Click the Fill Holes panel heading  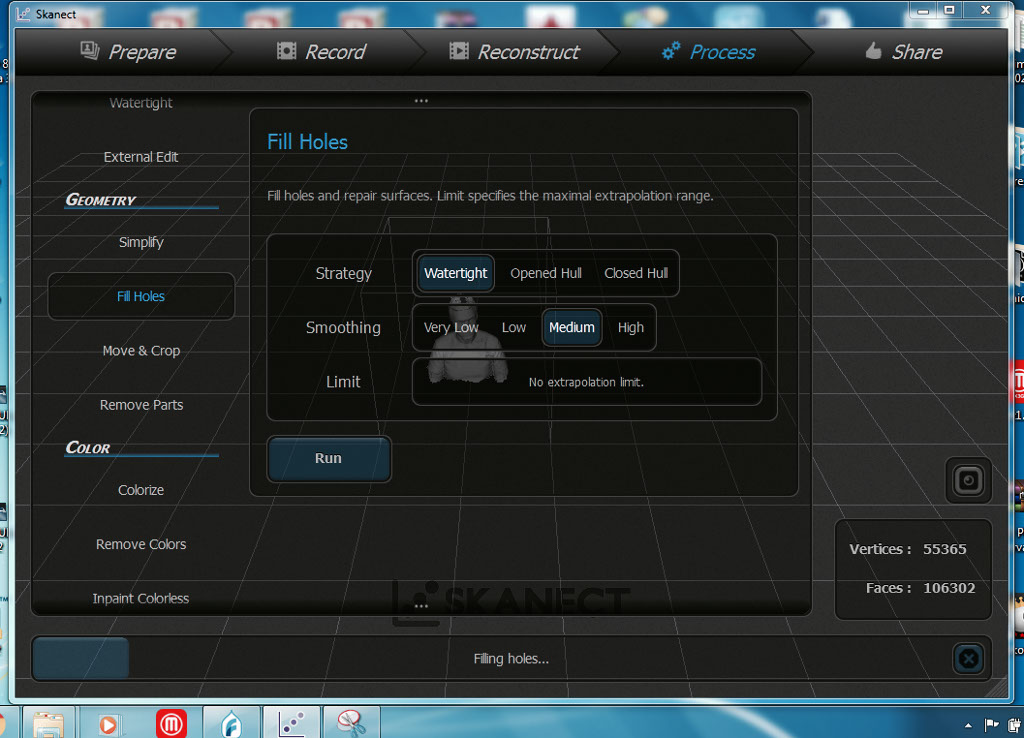point(308,142)
